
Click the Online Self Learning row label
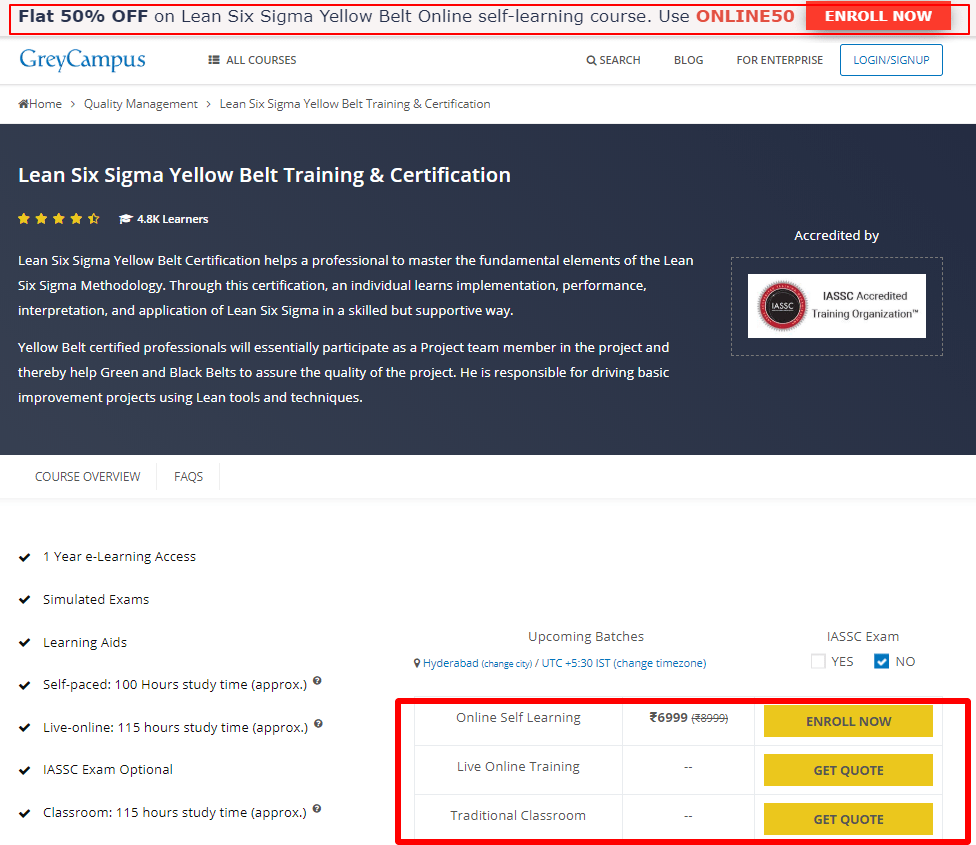pos(518,717)
